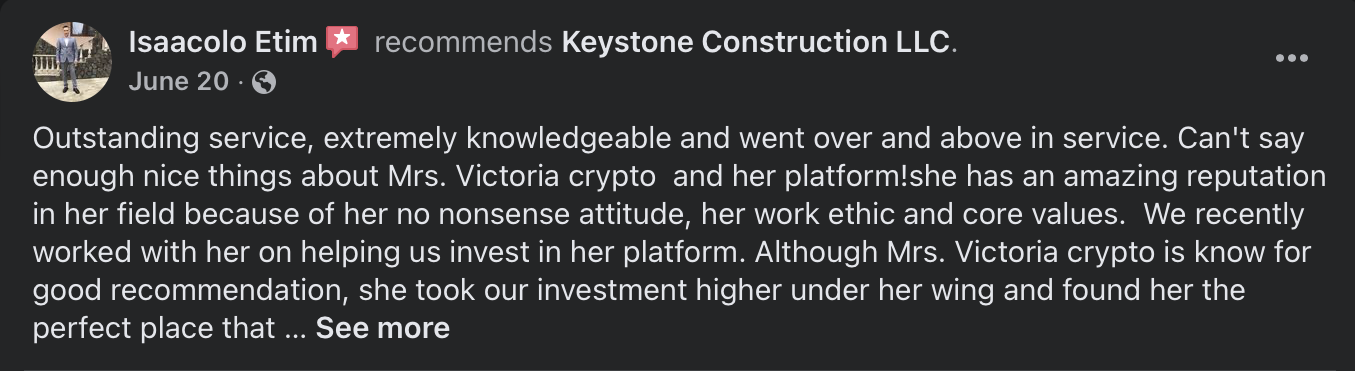The height and width of the screenshot is (371, 1355).
Task: Open Isaacolo Etim's profile picture
Action: [x=73, y=62]
